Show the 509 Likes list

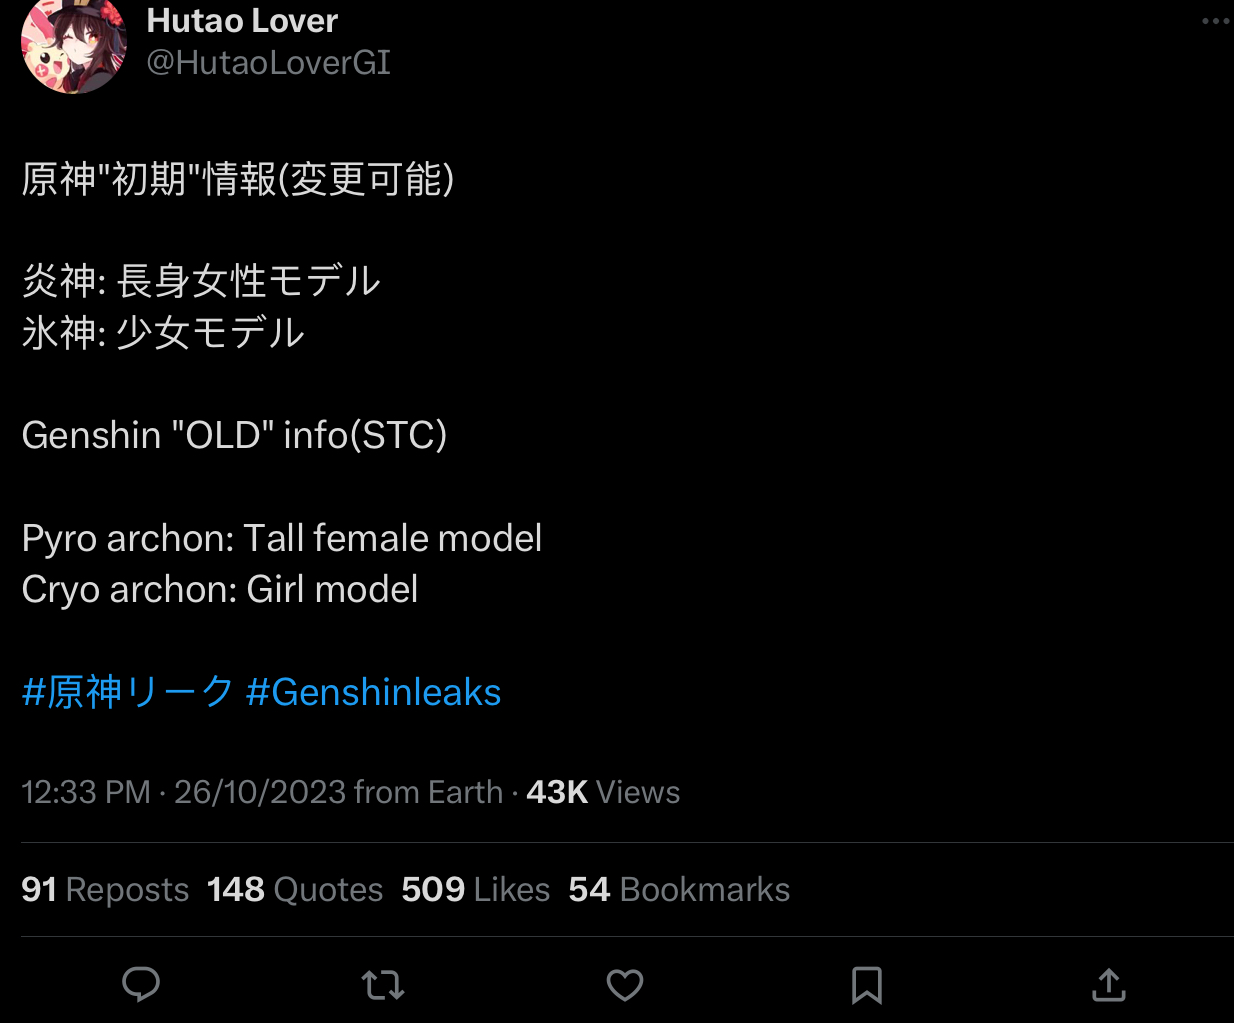point(476,889)
